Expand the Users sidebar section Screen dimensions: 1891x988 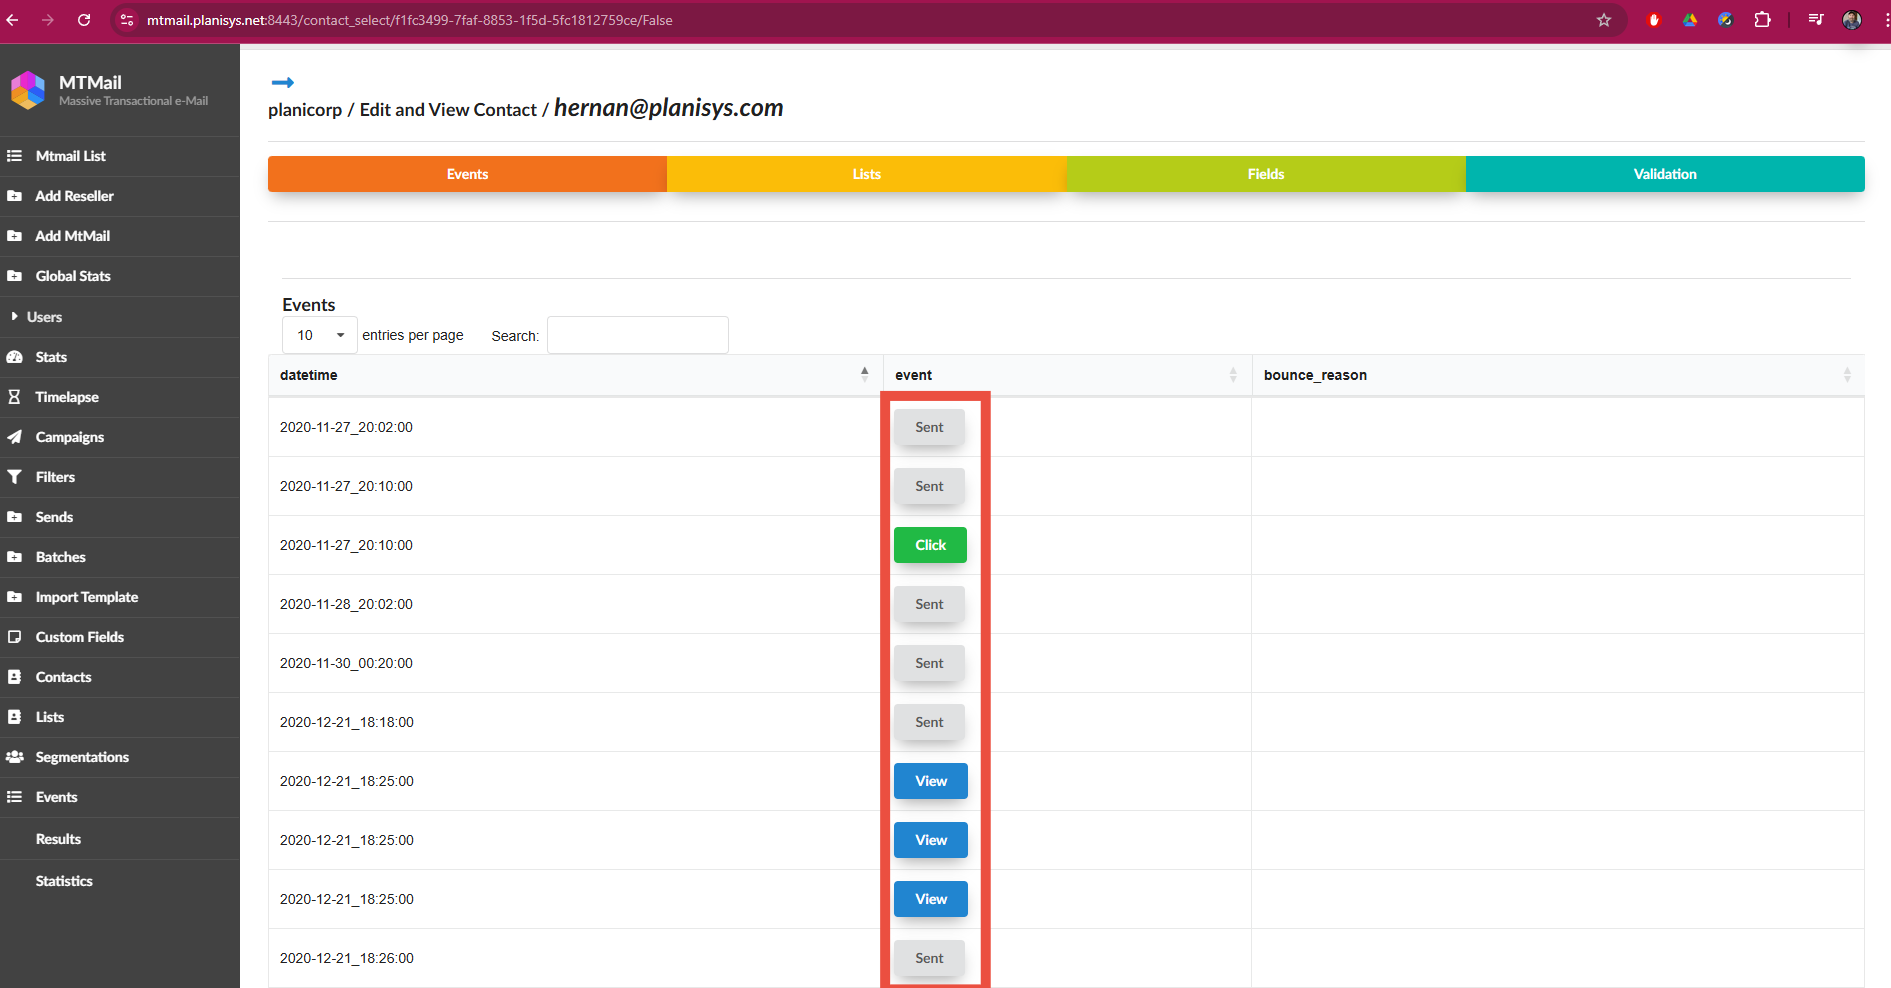click(44, 317)
